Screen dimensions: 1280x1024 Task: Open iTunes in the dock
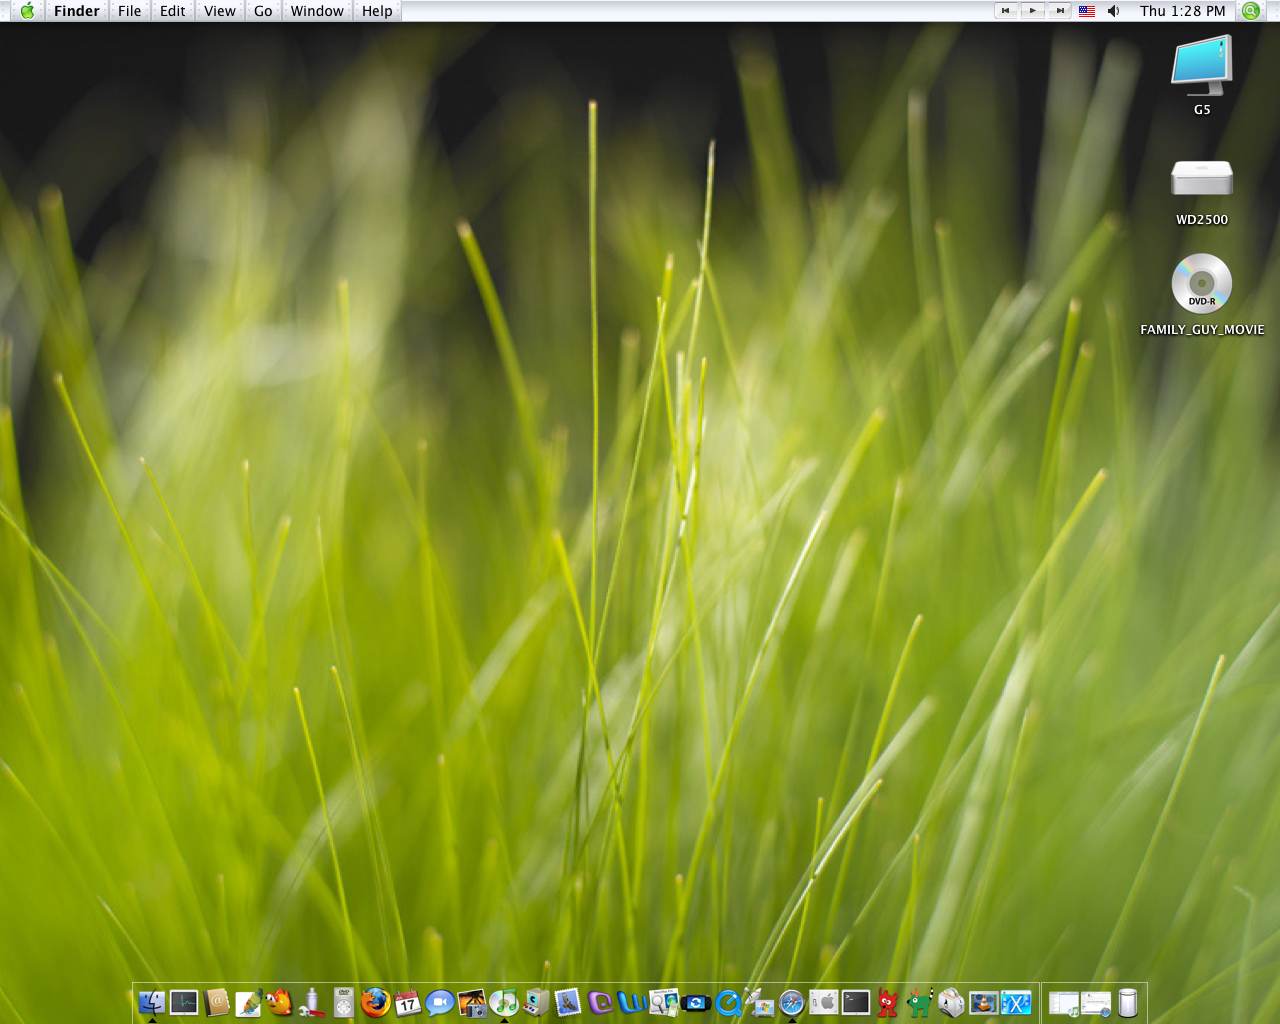pos(504,1002)
